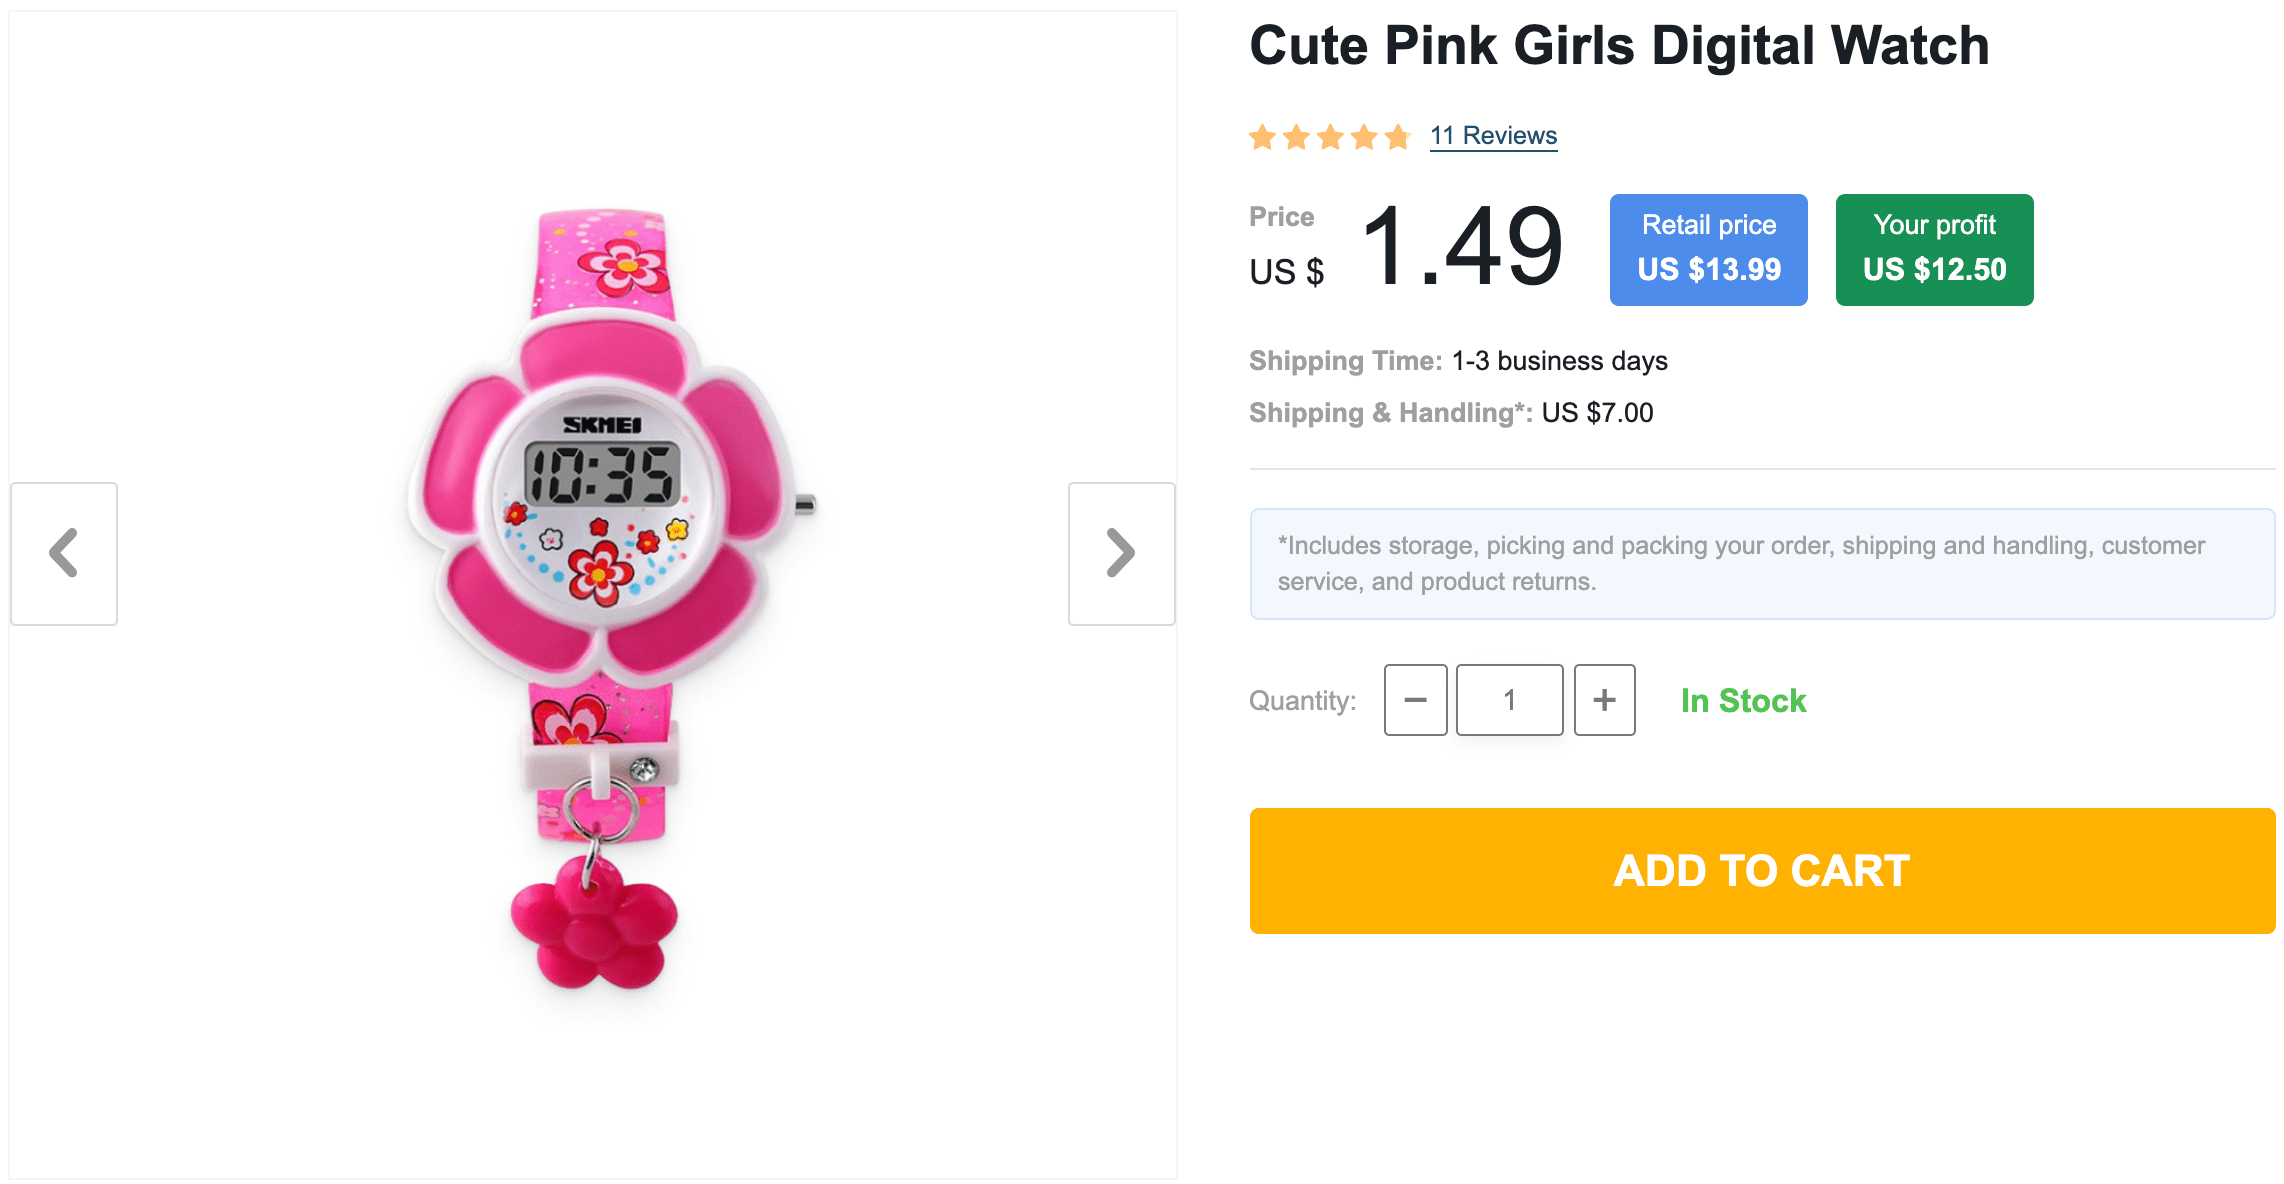Click the 1.49 price figure
The width and height of the screenshot is (2284, 1184).
[1462, 246]
